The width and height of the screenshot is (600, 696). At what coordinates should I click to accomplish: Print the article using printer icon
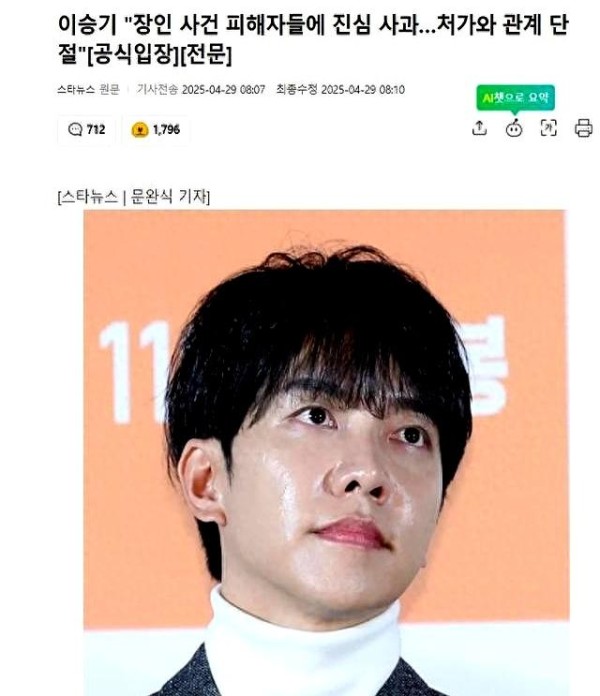[x=583, y=128]
